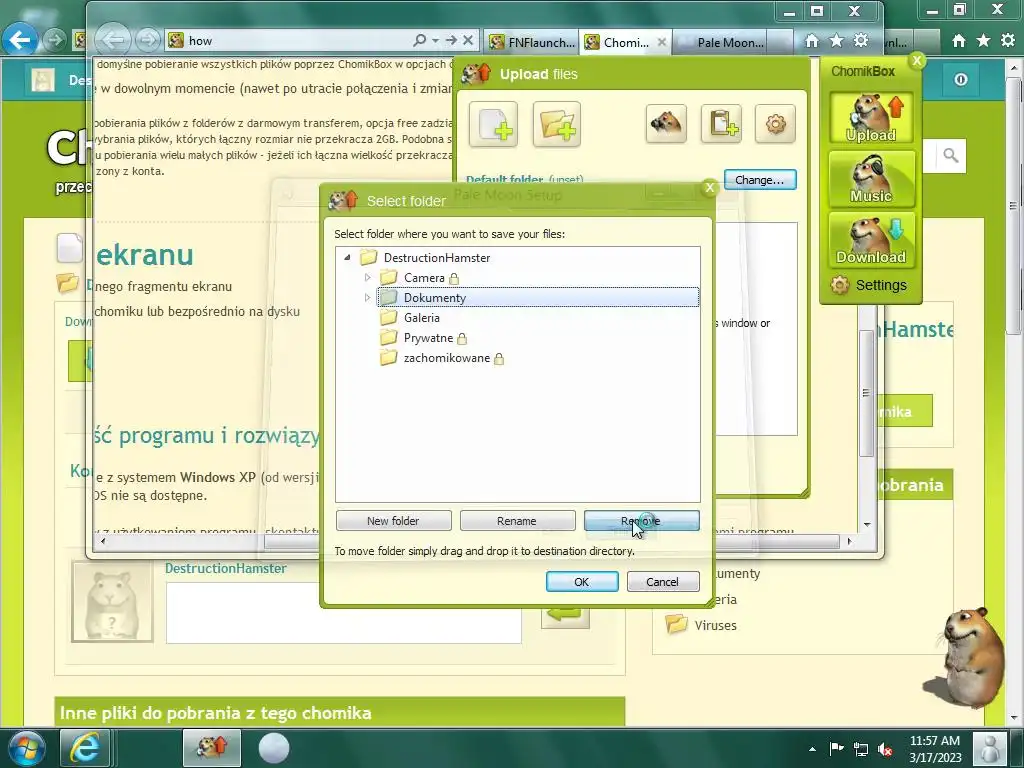Image resolution: width=1024 pixels, height=768 pixels.
Task: Close the ChomikBox panel
Action: tap(917, 61)
